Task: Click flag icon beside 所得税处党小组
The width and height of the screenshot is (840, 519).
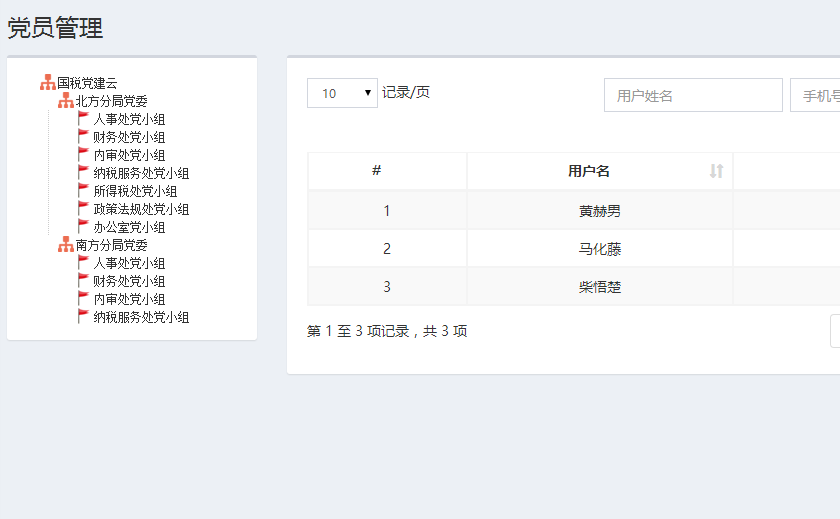Action: click(x=84, y=191)
